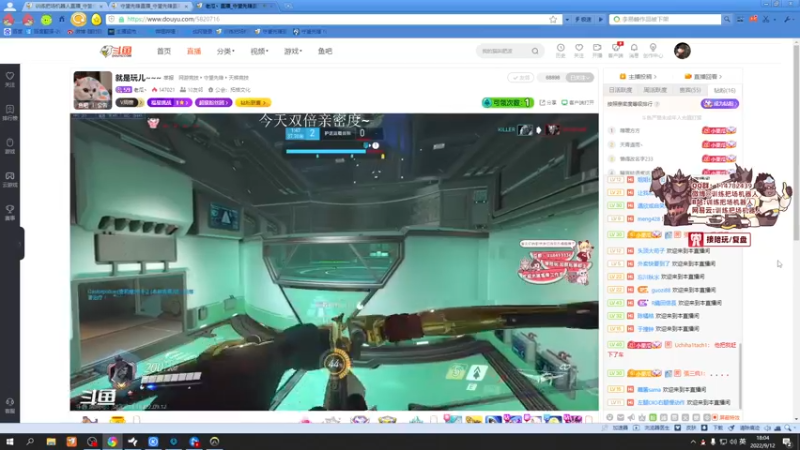Expand the 视频 dropdown menu
This screenshot has height=450, width=800.
tap(259, 51)
